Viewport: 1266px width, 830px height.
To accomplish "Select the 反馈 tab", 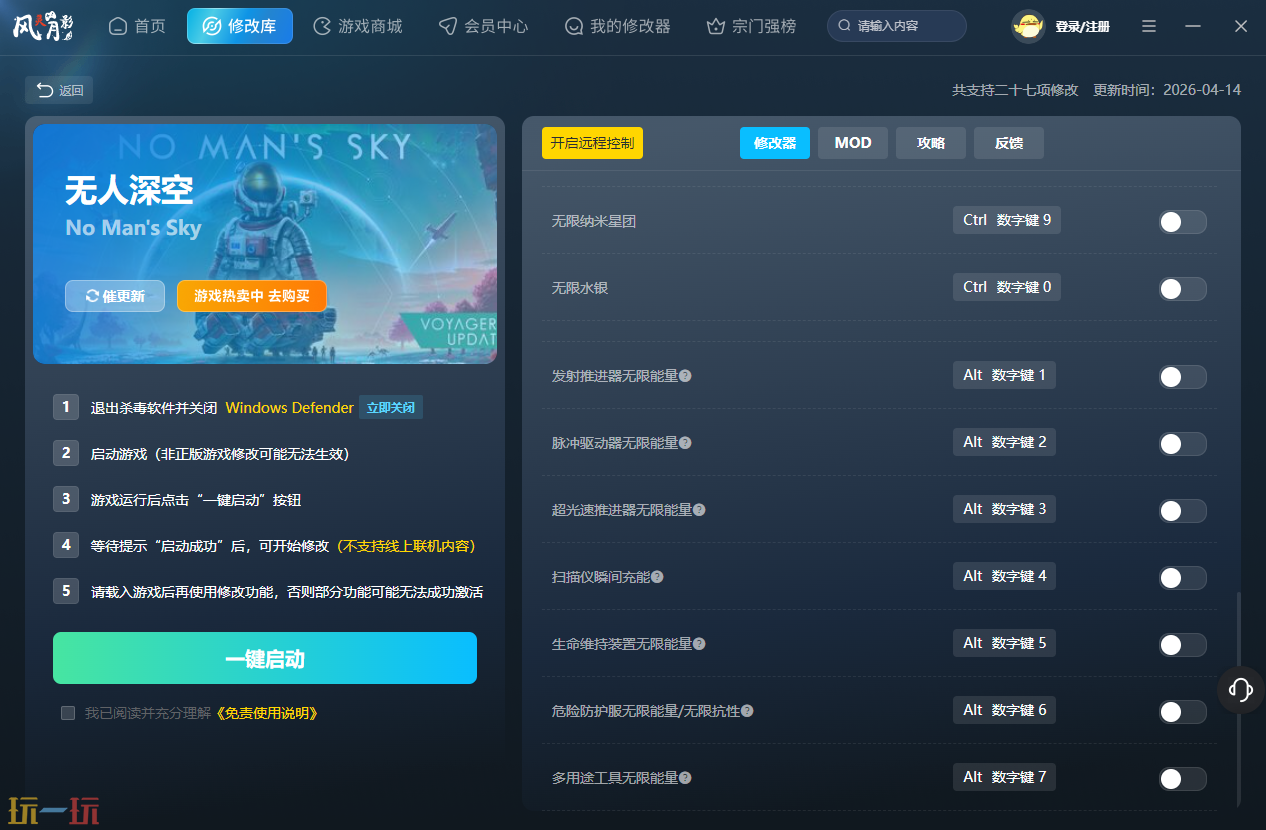I will click(1009, 143).
